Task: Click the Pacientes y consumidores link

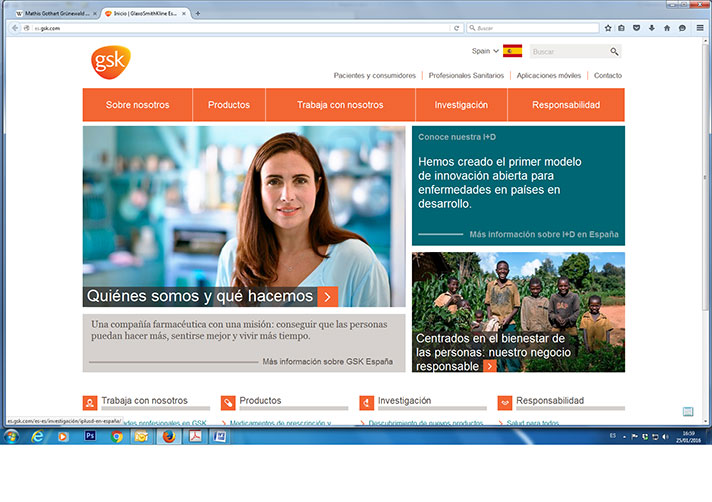Action: tap(375, 75)
